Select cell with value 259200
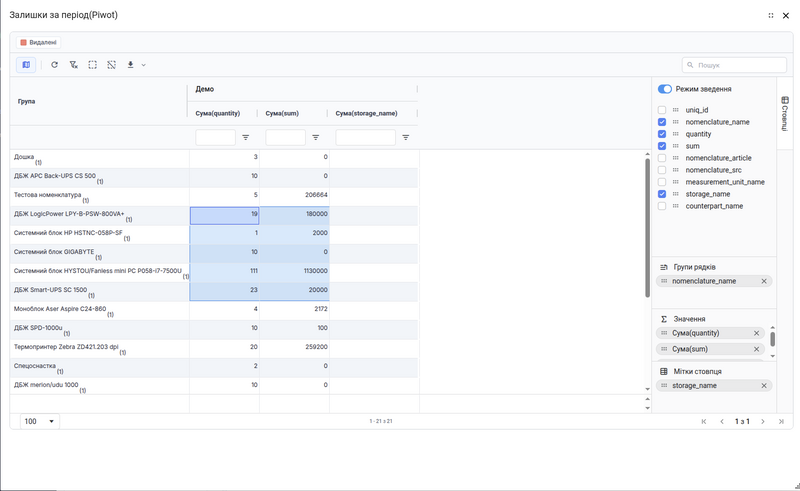 294,347
